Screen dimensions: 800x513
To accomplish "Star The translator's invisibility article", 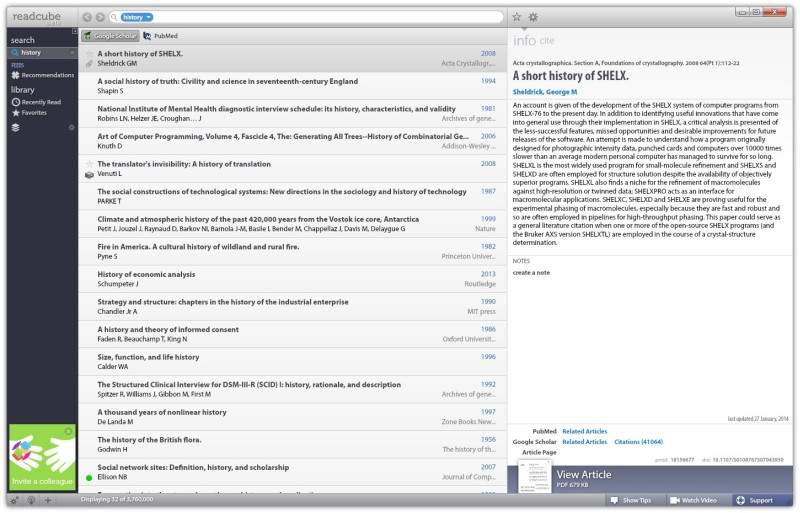I will [x=89, y=164].
